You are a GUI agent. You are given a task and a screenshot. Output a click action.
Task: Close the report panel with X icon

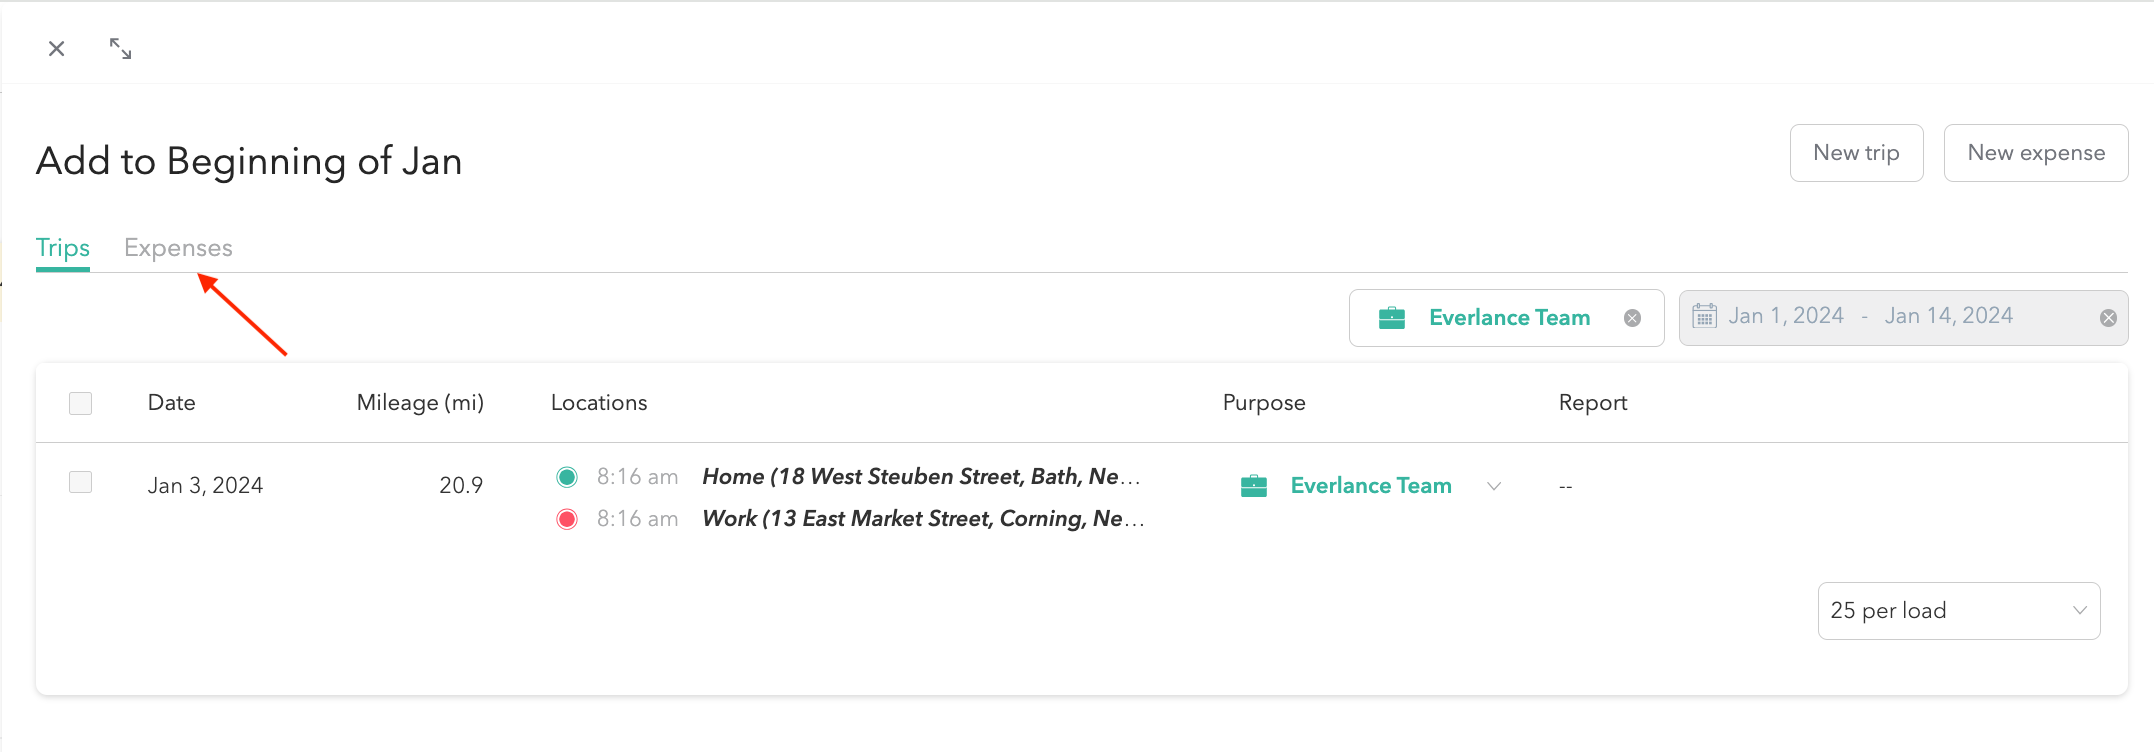57,49
